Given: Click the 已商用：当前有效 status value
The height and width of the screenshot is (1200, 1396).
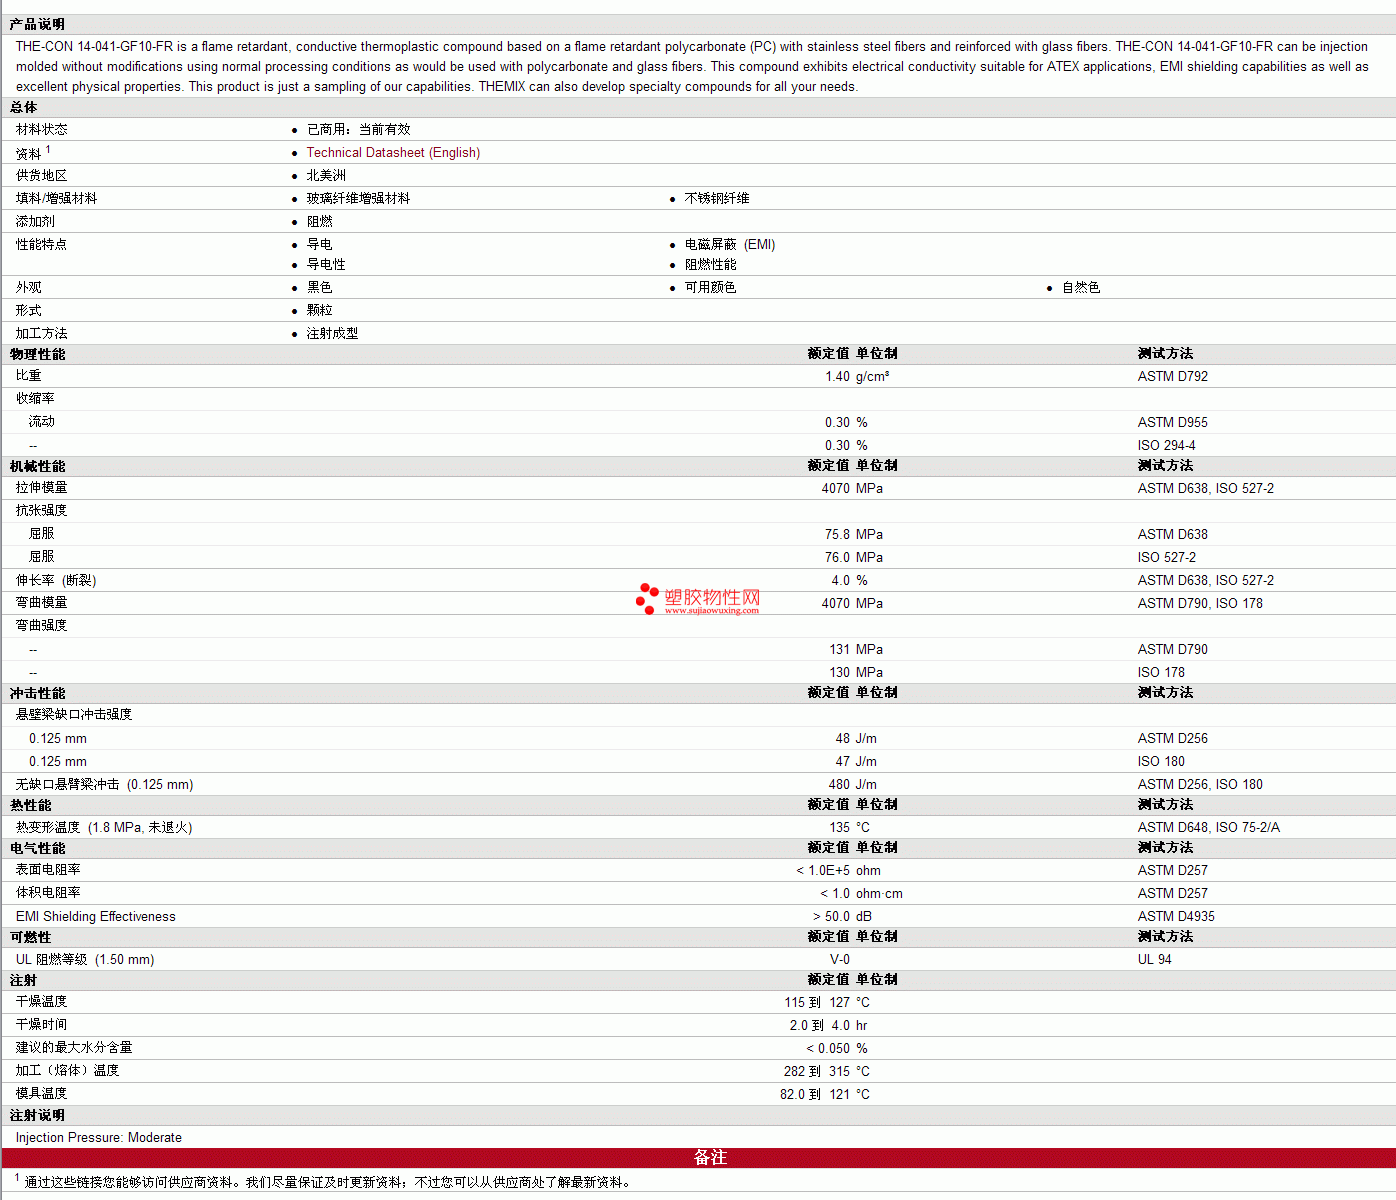Looking at the screenshot, I should point(358,130).
